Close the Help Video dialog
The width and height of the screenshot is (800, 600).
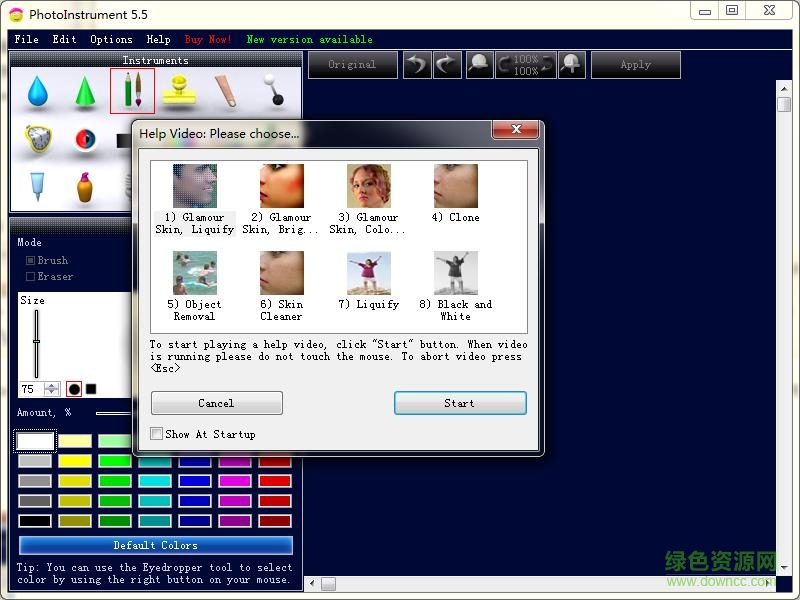pyautogui.click(x=515, y=129)
